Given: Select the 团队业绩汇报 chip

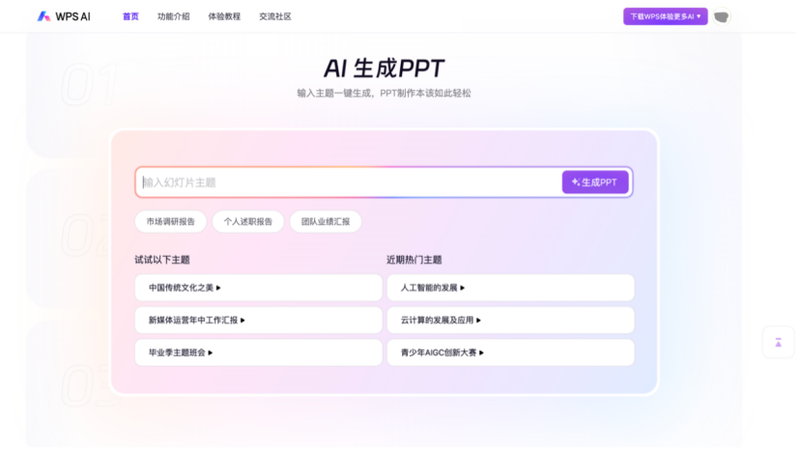Looking at the screenshot, I should [326, 221].
